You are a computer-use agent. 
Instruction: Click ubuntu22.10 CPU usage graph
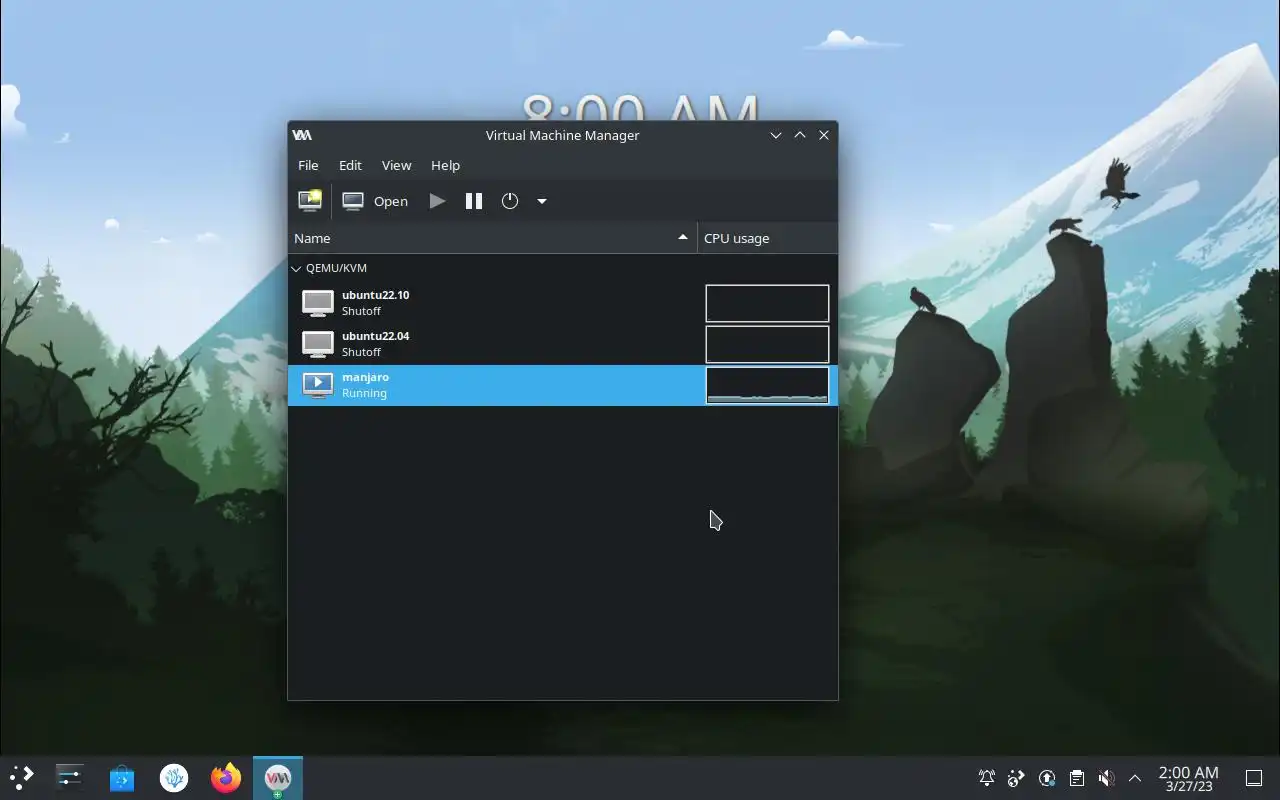point(767,303)
